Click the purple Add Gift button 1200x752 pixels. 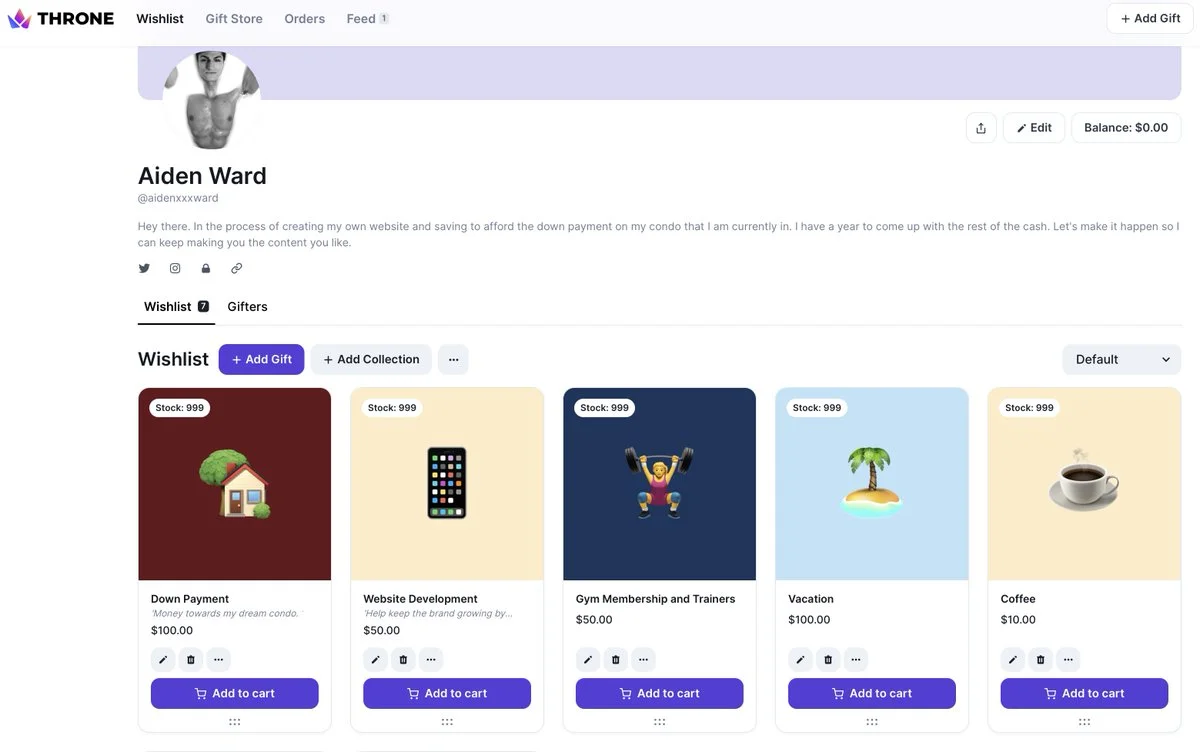click(x=262, y=359)
